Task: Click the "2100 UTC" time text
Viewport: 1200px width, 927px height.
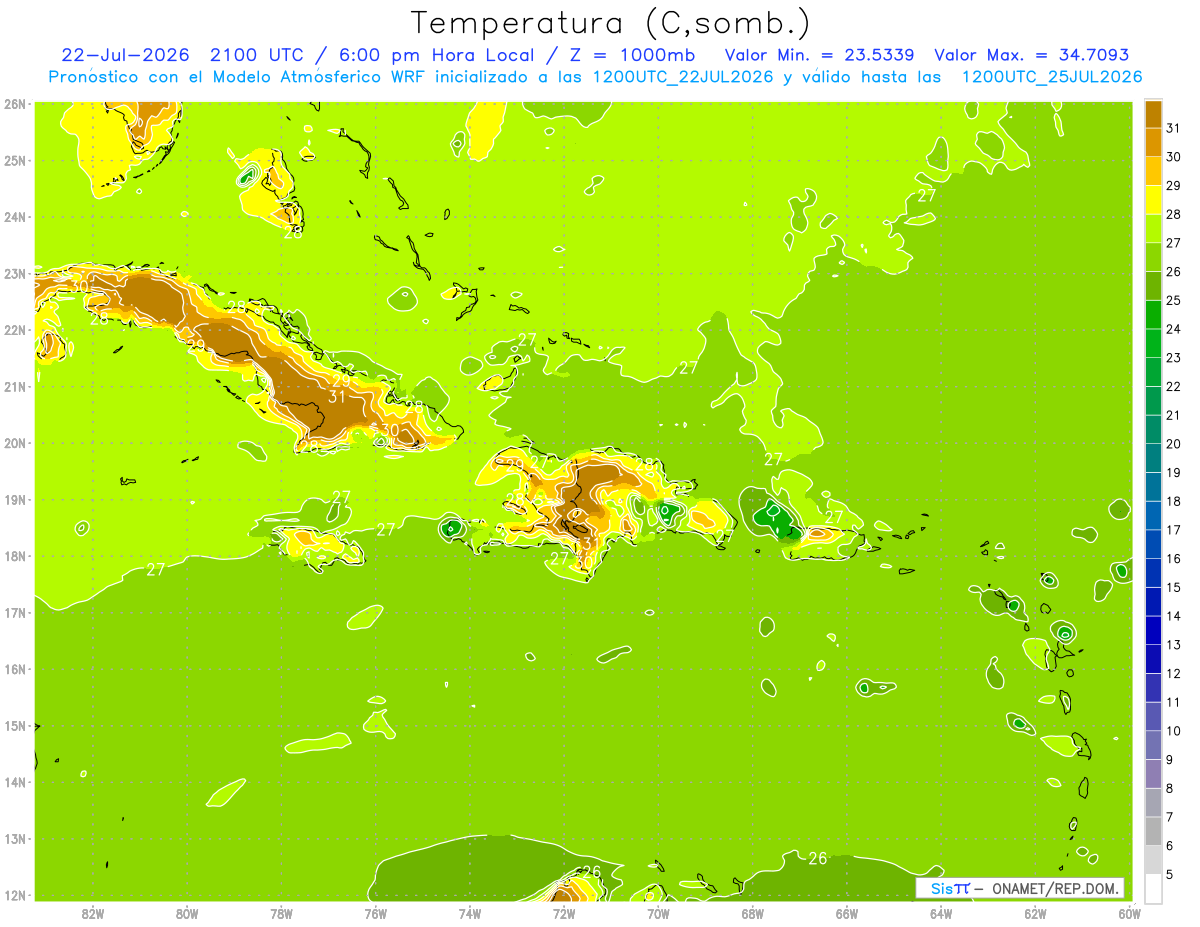Action: [x=255, y=55]
